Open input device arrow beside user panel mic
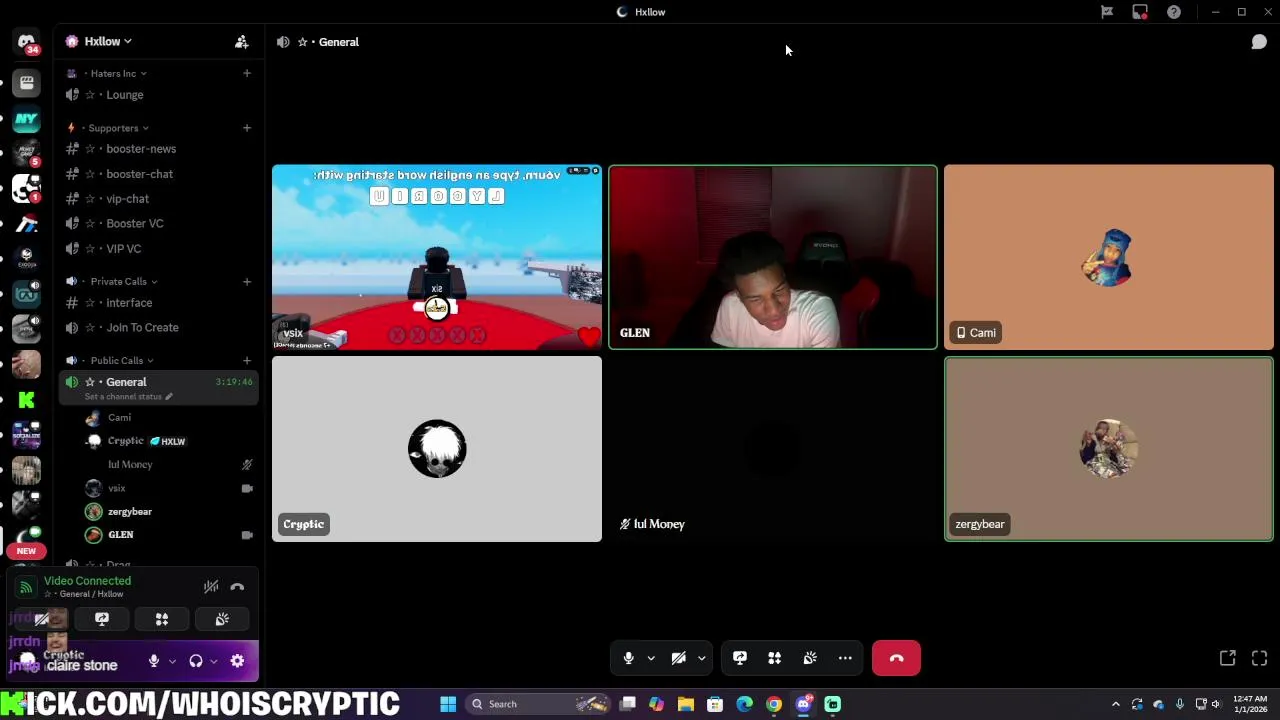The image size is (1280, 720). (x=172, y=661)
